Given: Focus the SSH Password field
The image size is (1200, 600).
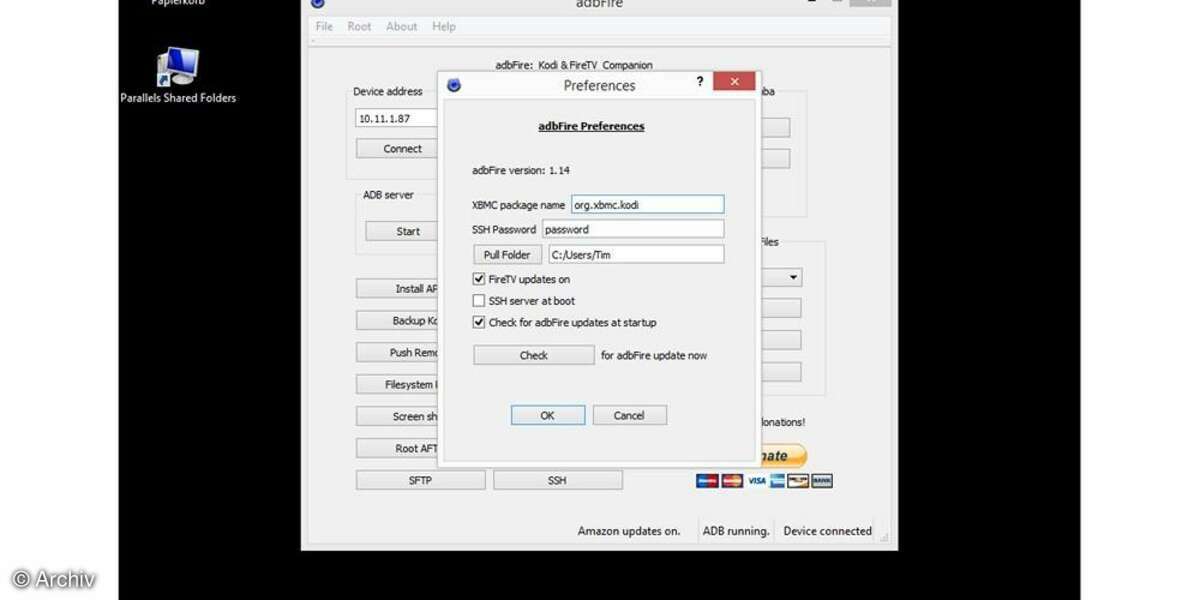Looking at the screenshot, I should pyautogui.click(x=633, y=229).
